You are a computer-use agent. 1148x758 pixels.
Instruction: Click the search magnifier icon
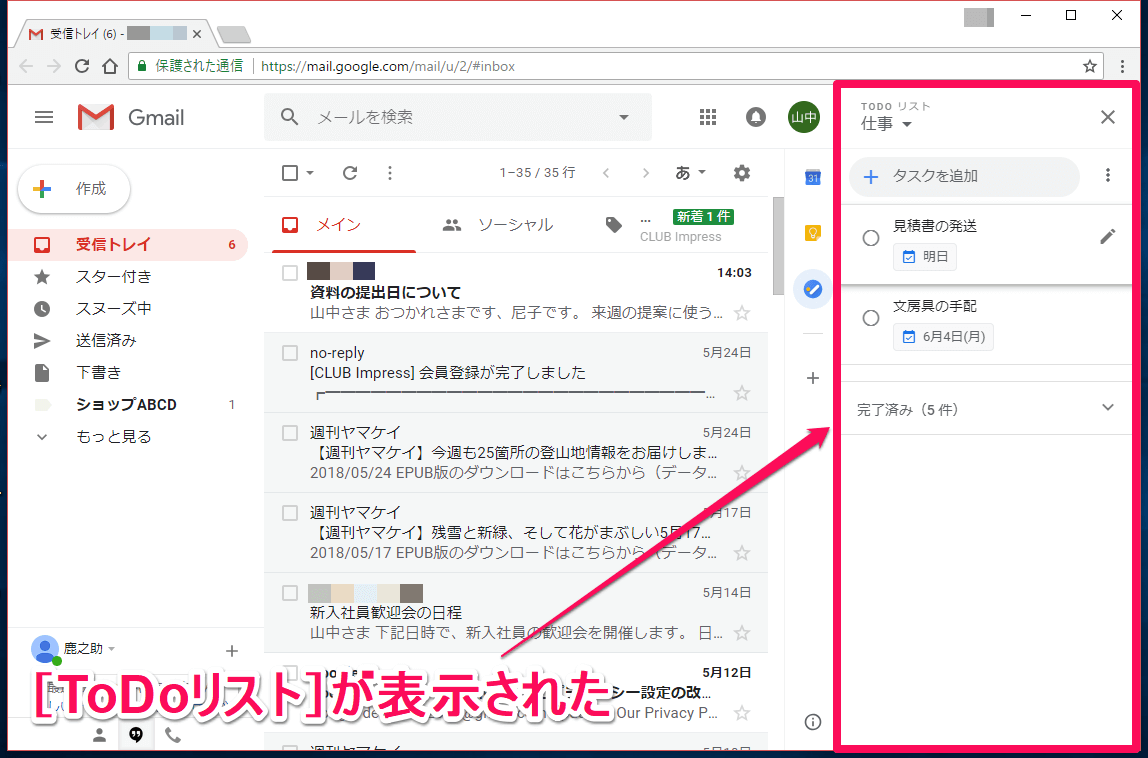tap(290, 116)
